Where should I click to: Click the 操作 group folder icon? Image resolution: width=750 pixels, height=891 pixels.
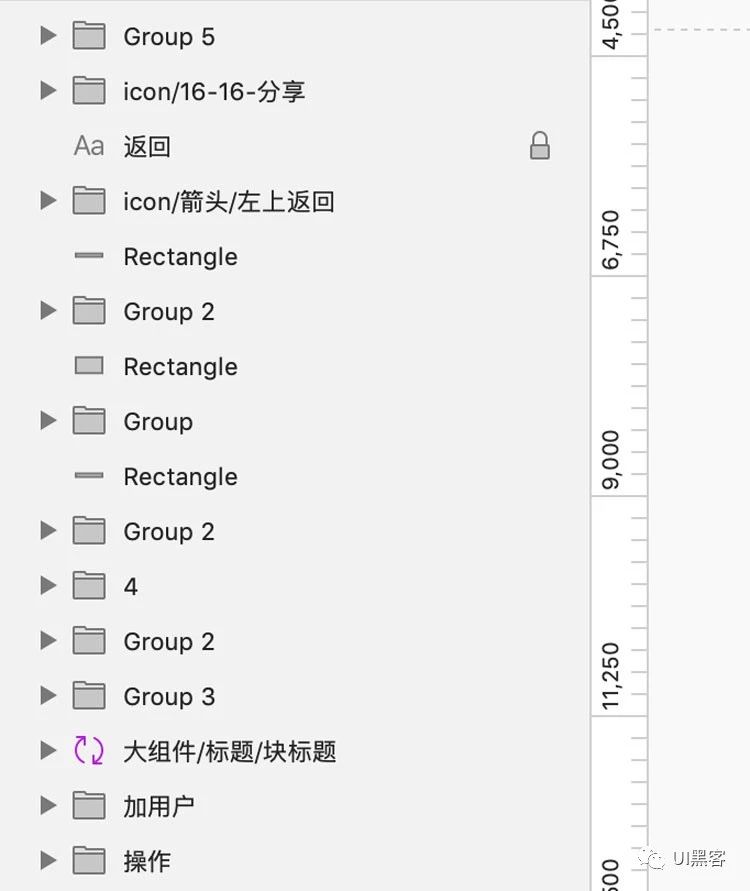pyautogui.click(x=89, y=861)
